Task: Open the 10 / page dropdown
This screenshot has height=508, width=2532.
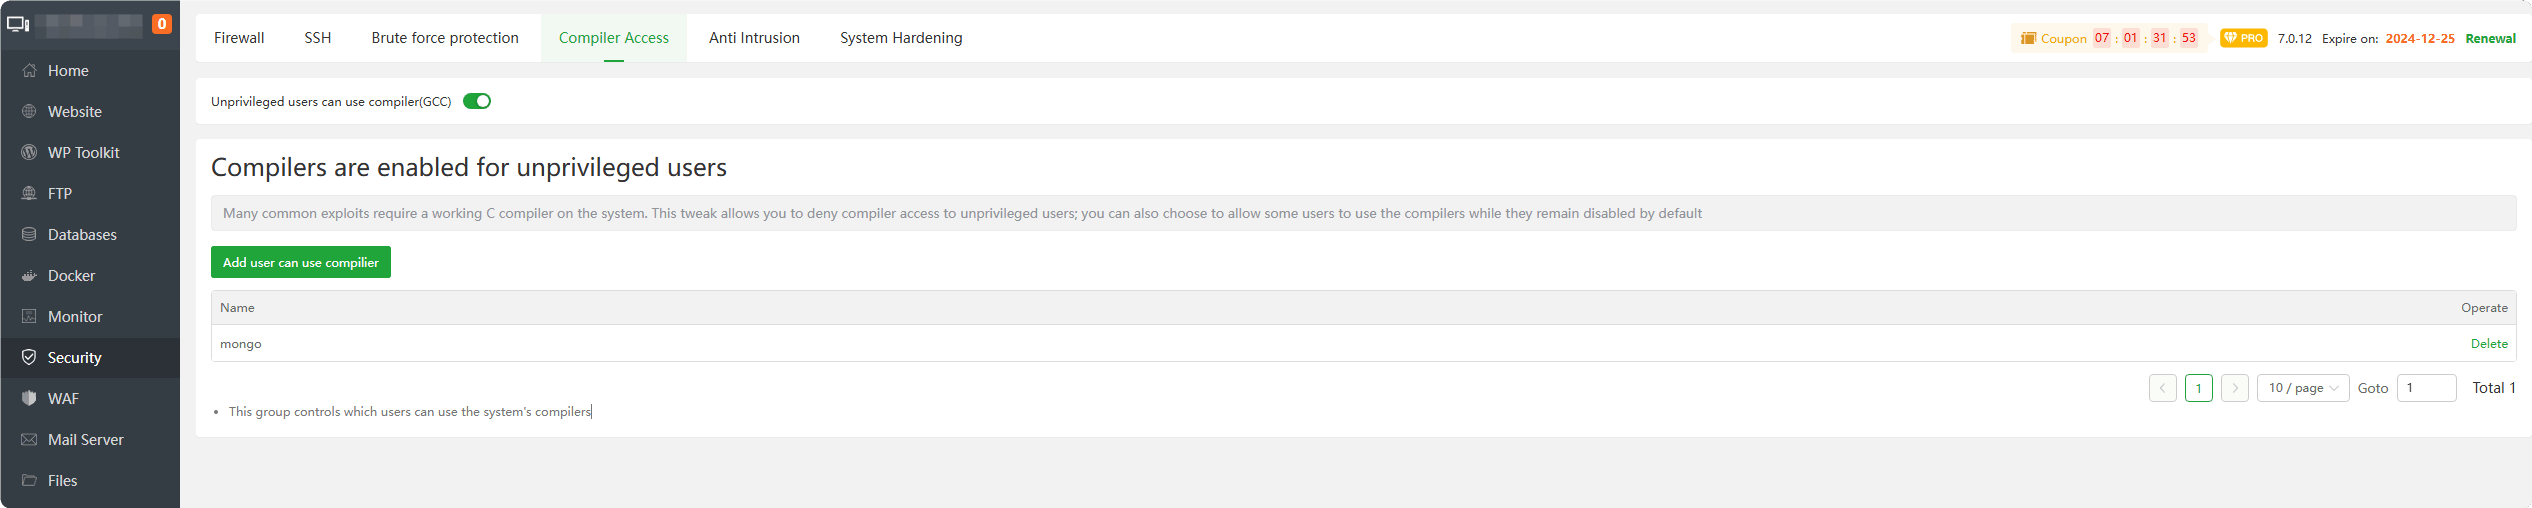Action: pyautogui.click(x=2302, y=388)
